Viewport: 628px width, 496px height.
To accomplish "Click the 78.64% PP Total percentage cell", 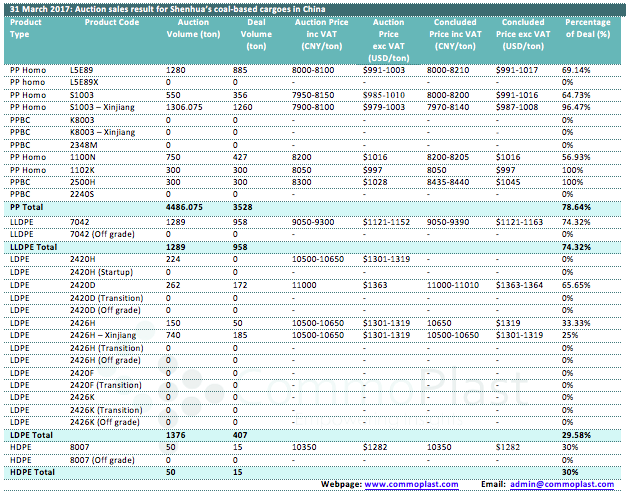I will coord(576,204).
